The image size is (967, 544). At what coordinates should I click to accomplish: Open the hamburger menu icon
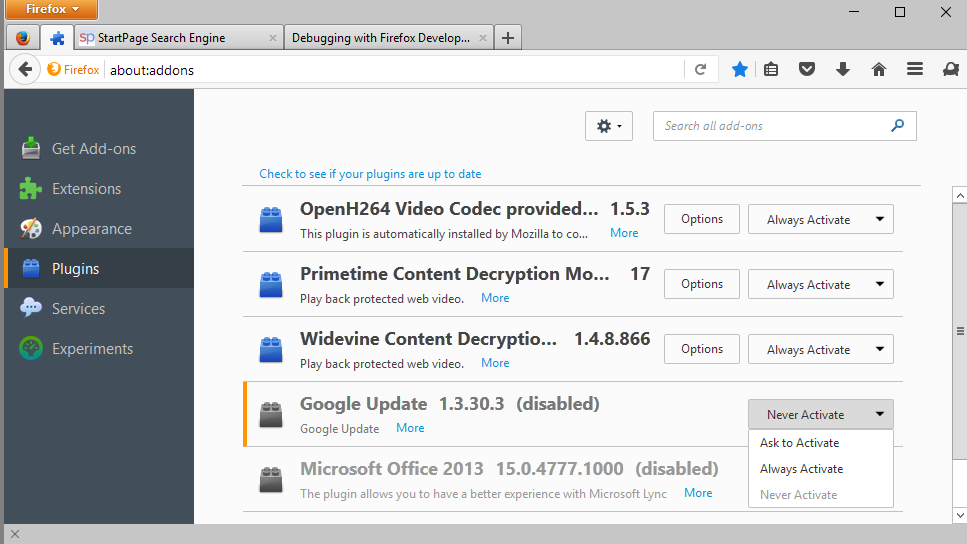point(915,69)
